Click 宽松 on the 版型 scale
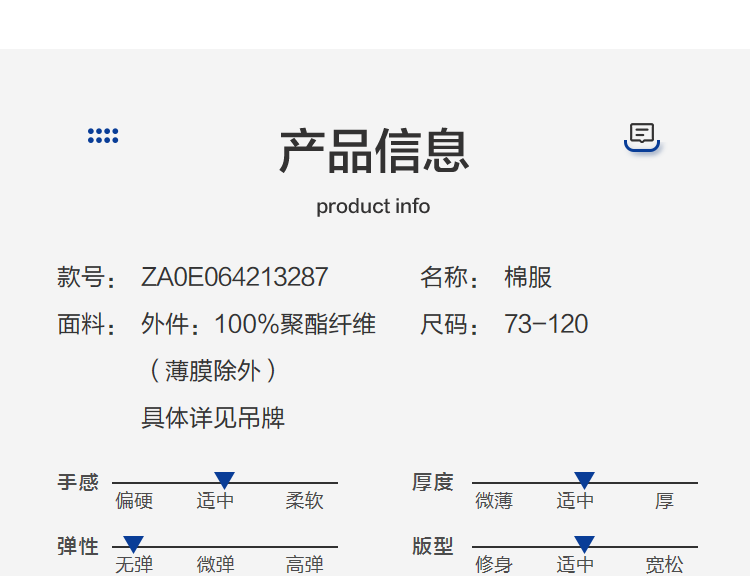 [x=664, y=565]
